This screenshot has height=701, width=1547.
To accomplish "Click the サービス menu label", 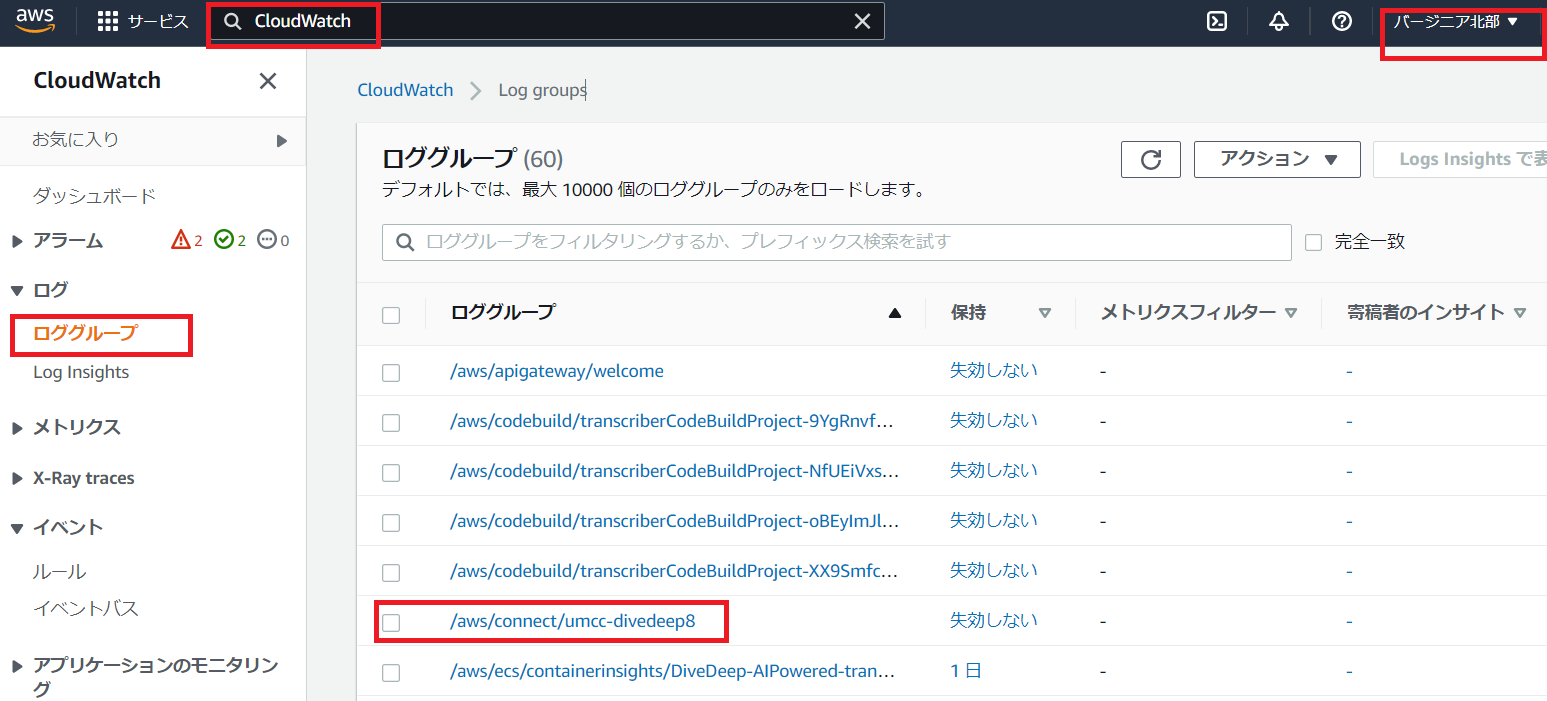I will point(158,22).
